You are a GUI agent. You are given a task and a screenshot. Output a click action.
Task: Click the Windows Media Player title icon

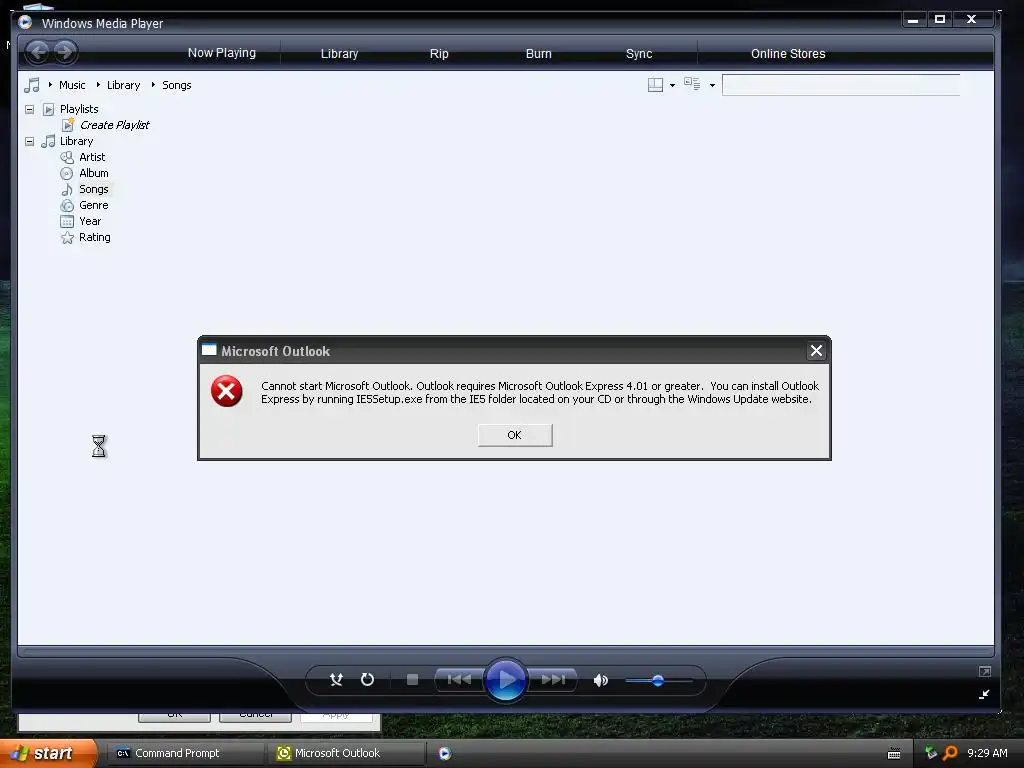(25, 22)
